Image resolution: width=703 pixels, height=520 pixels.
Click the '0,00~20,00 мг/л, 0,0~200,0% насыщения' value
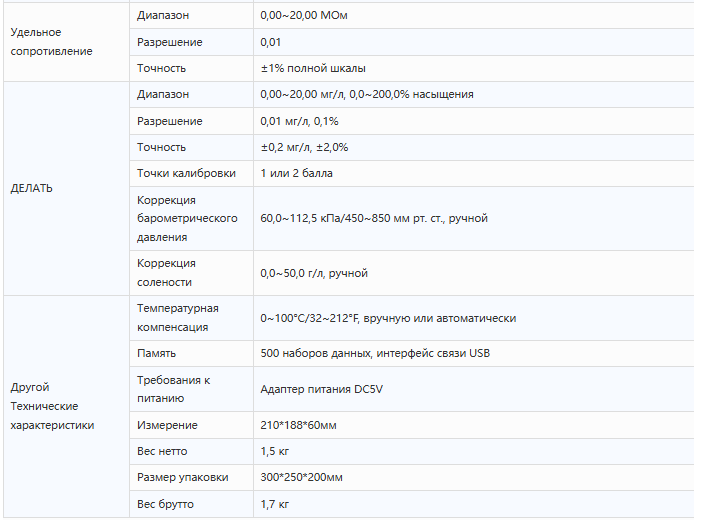(x=366, y=95)
